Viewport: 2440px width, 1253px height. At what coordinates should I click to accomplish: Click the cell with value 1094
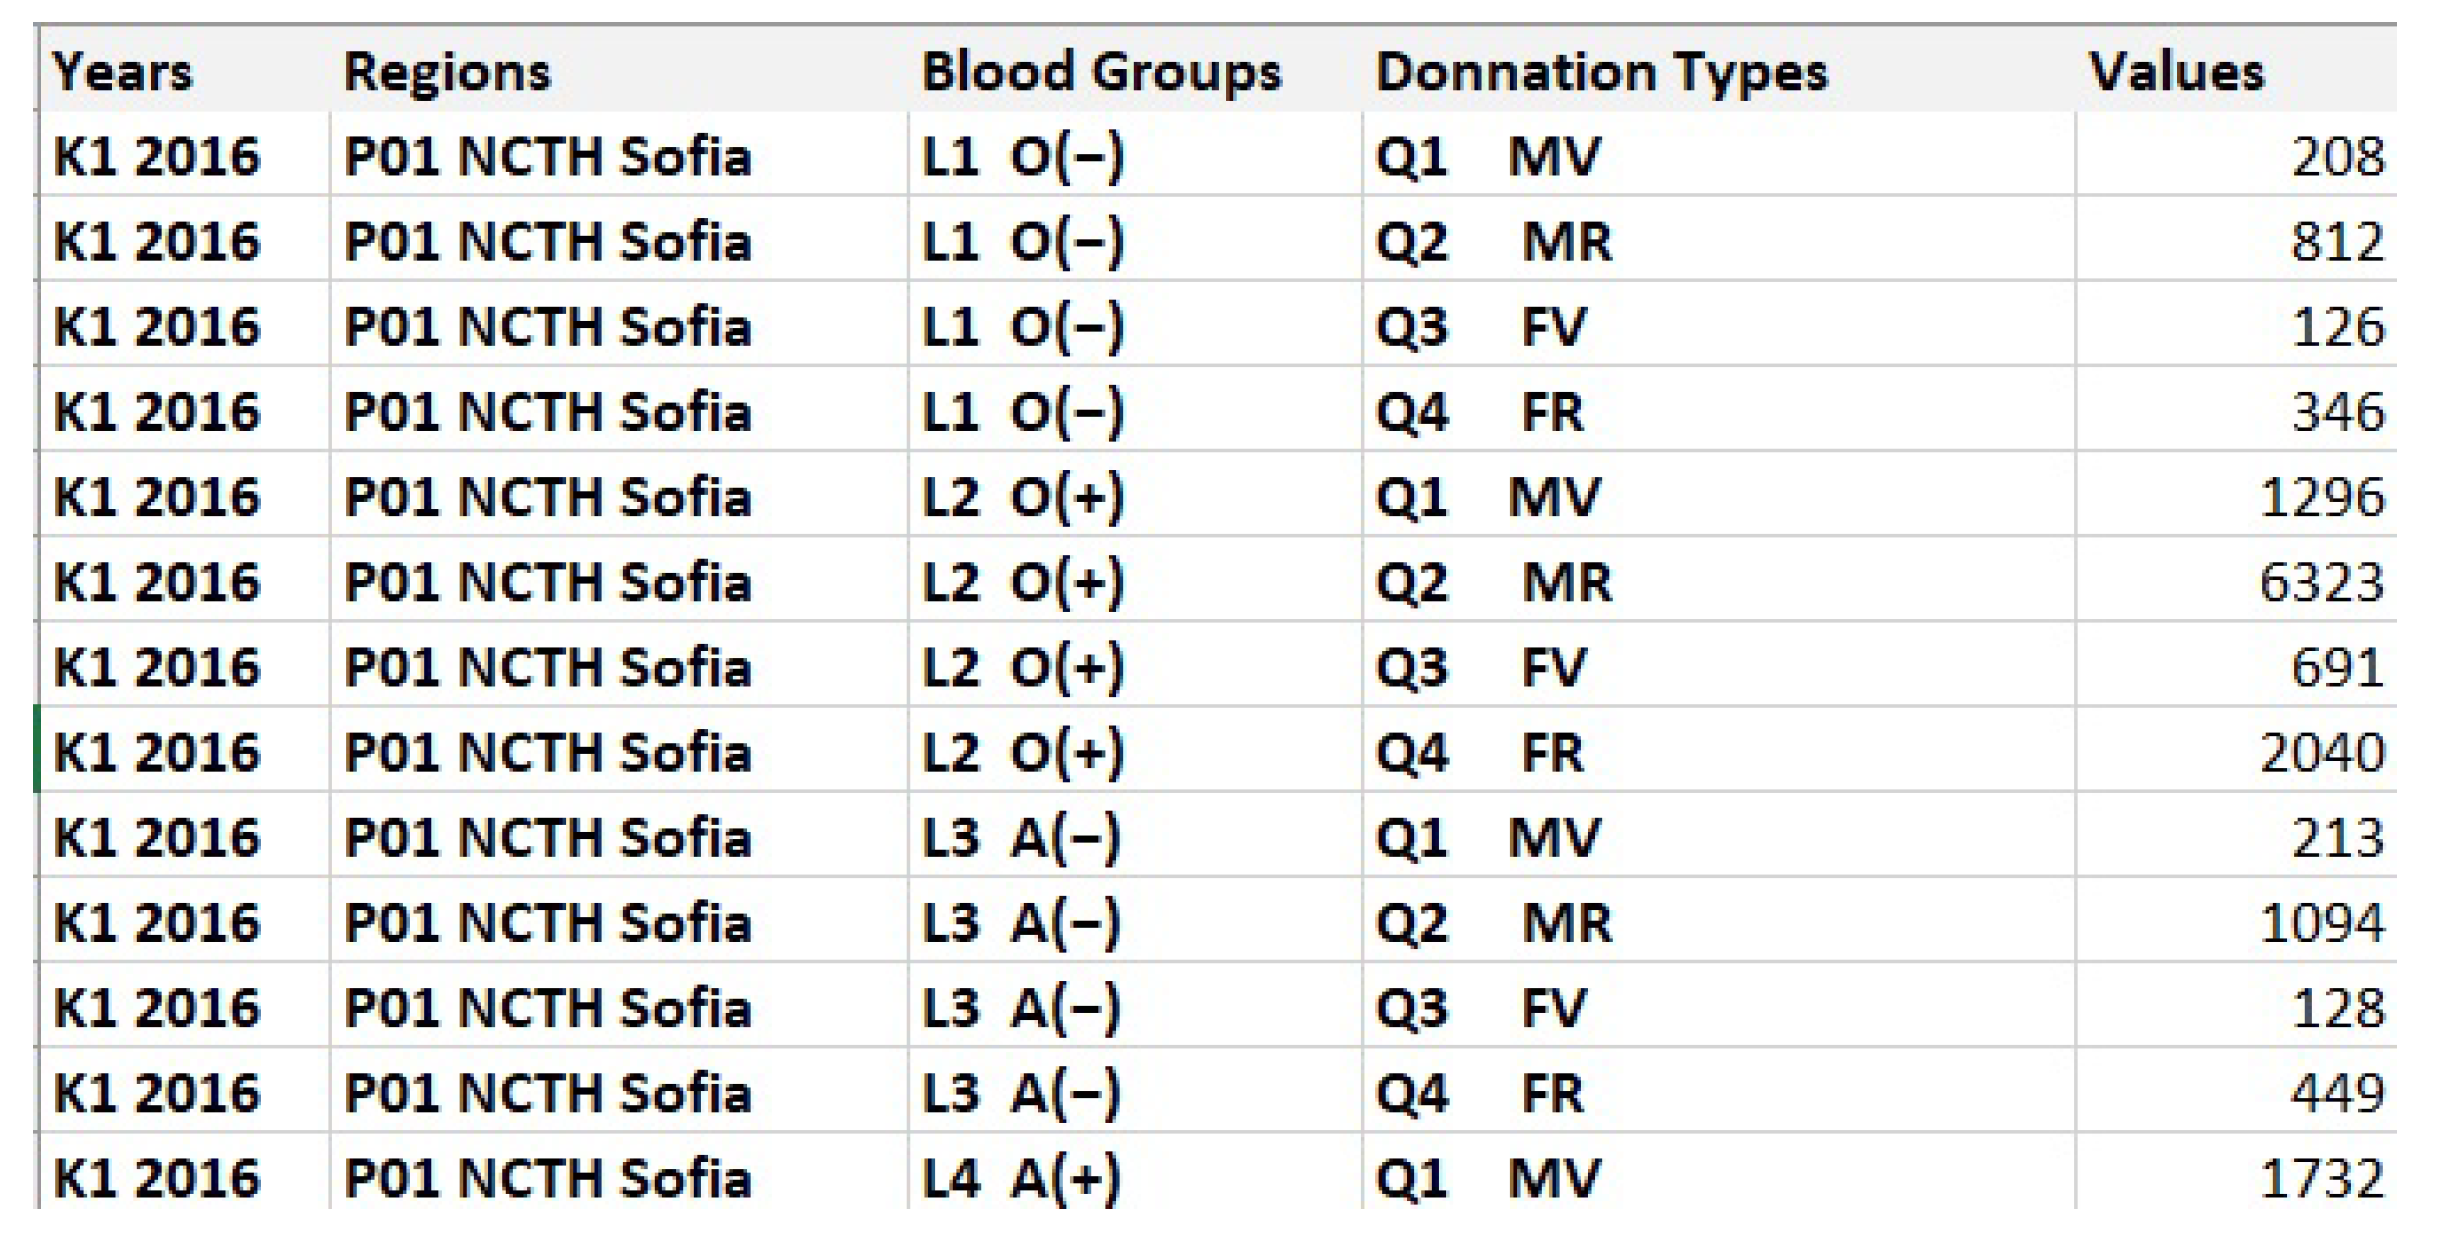(2322, 922)
